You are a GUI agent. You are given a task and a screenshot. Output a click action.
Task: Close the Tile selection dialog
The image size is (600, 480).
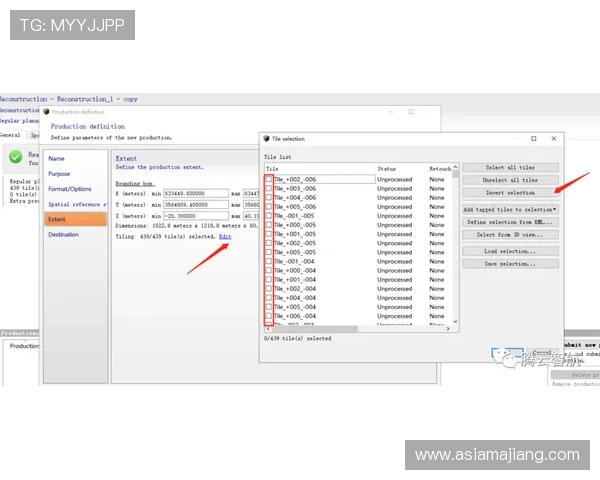coord(554,139)
